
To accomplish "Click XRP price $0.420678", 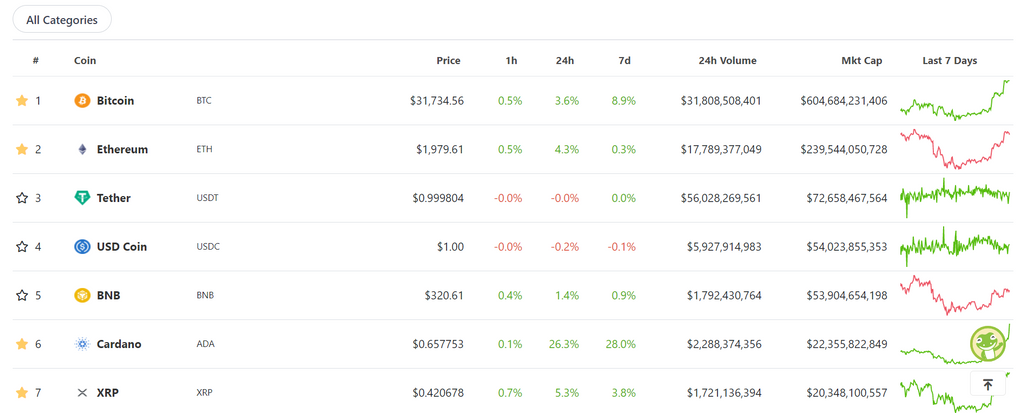I will click(438, 393).
